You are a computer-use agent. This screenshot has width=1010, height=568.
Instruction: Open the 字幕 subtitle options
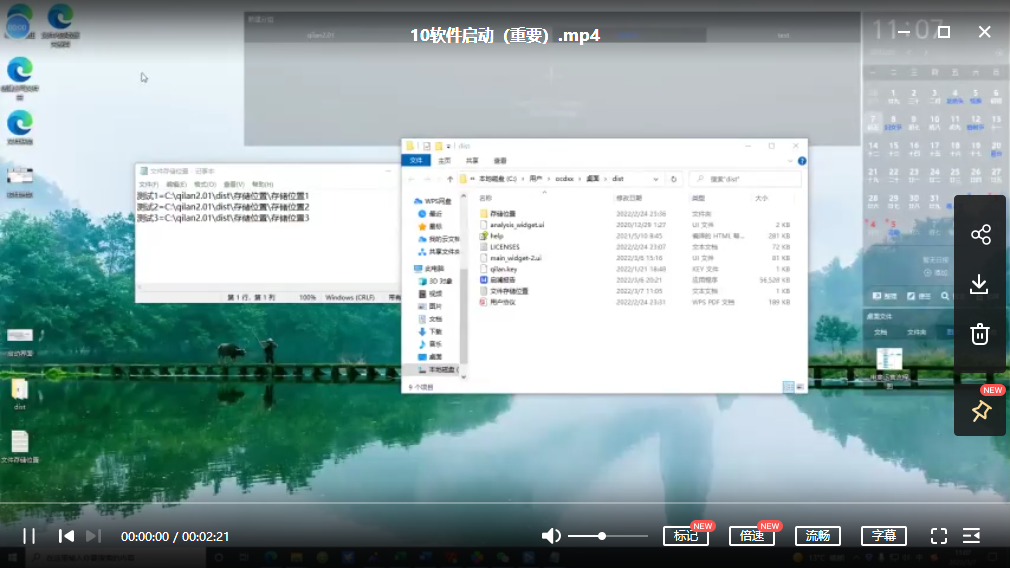884,536
